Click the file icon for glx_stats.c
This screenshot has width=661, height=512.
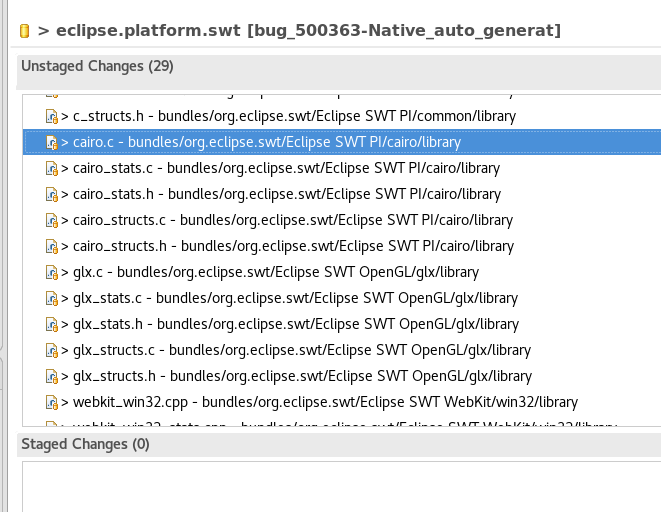coord(52,298)
